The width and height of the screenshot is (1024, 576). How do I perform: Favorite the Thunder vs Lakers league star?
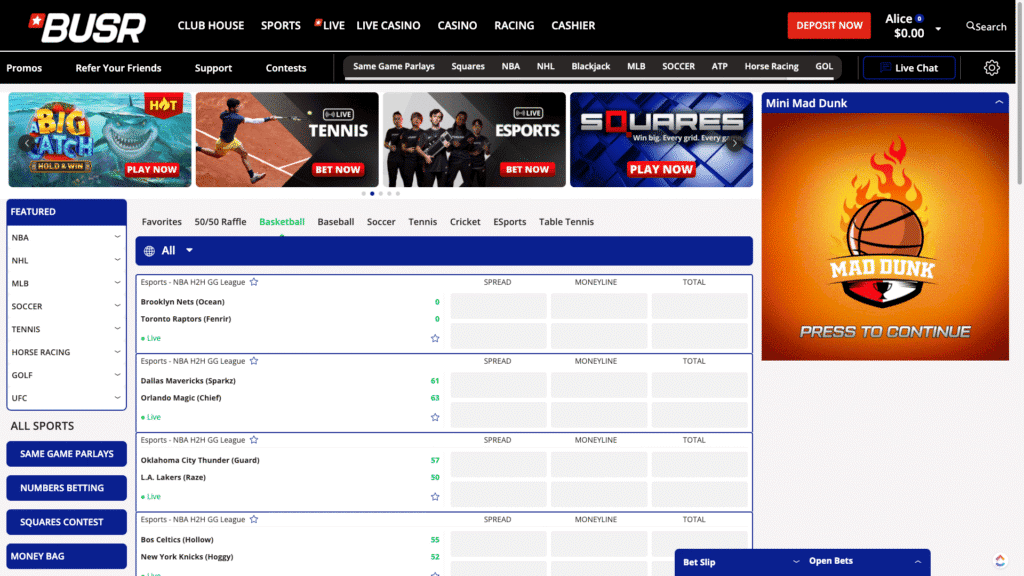(254, 440)
